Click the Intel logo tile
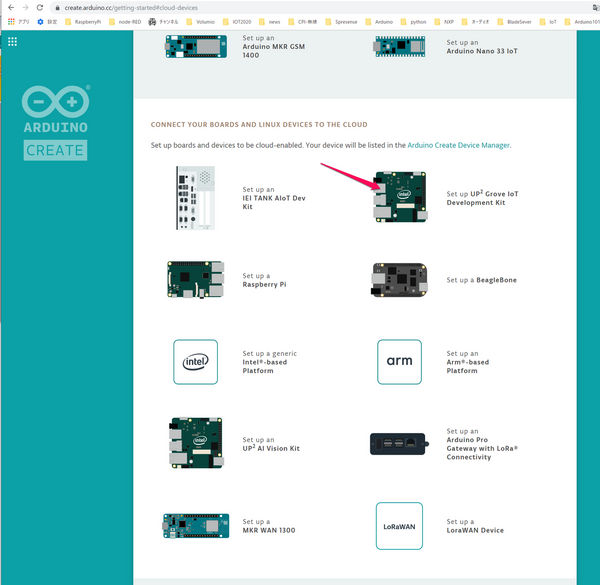 (196, 362)
